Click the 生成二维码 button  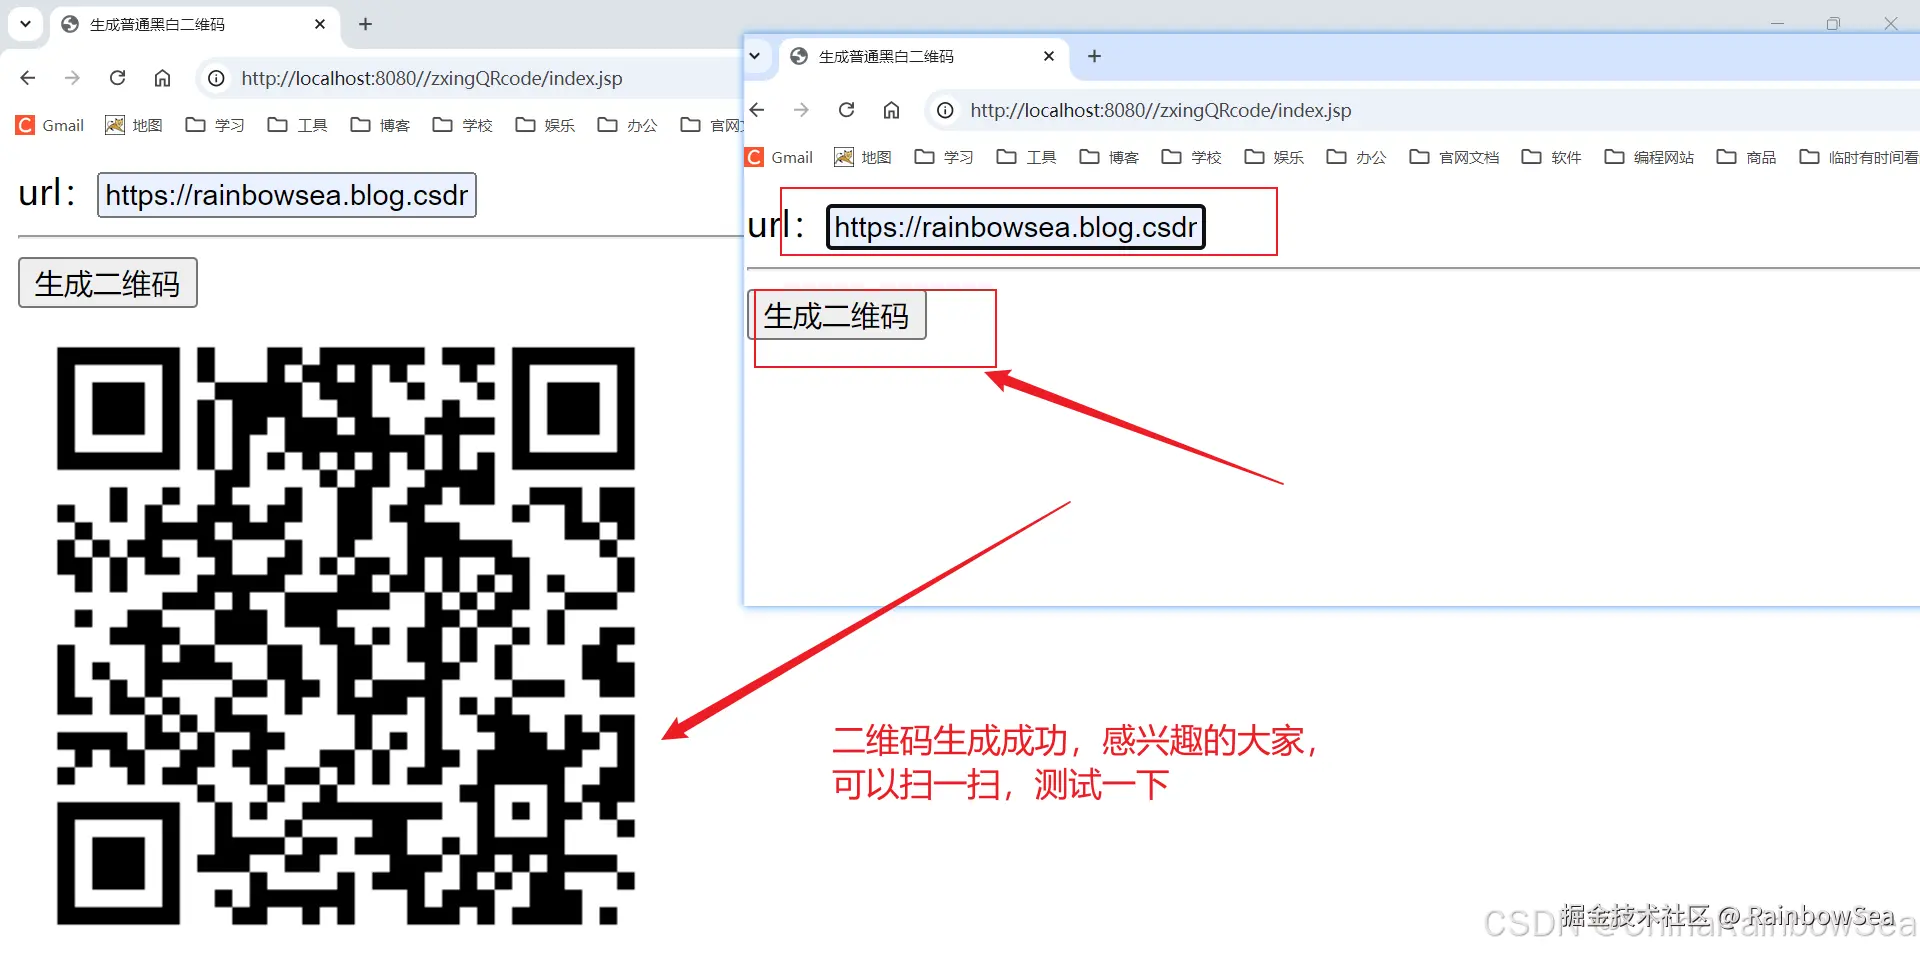(x=838, y=315)
